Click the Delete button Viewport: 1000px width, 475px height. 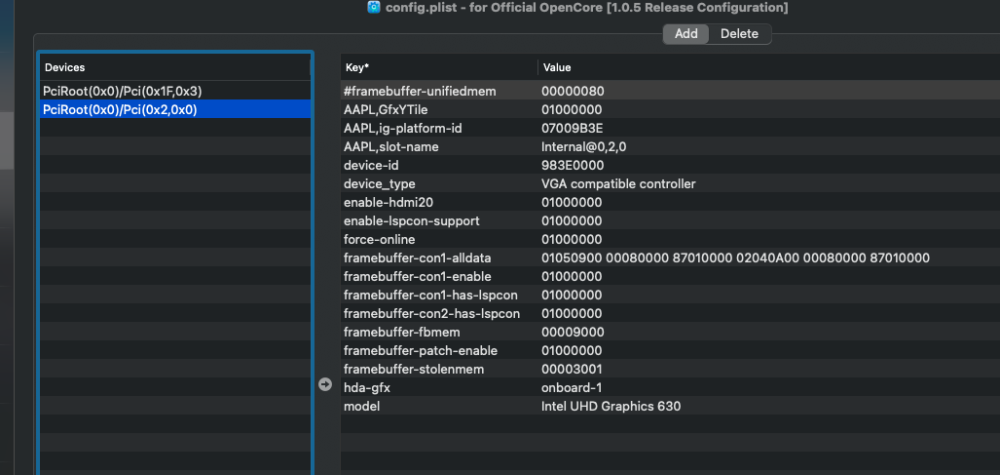[739, 34]
